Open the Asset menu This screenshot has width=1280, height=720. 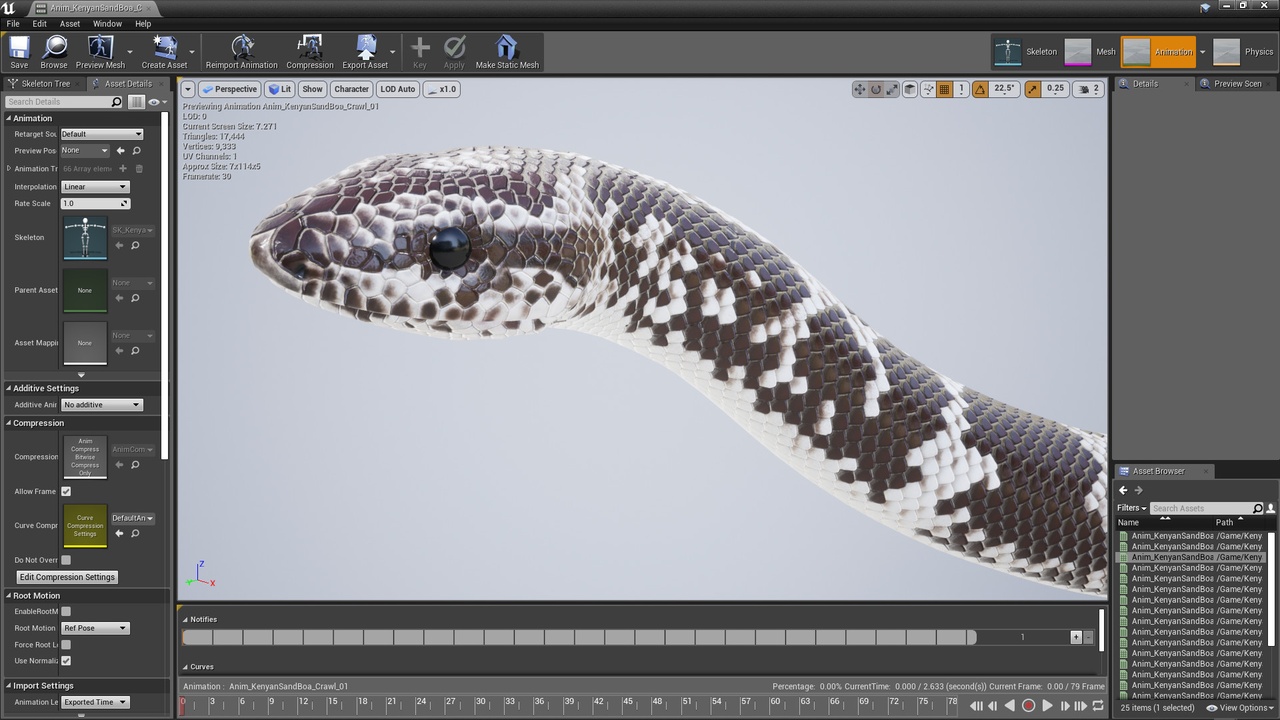(70, 23)
